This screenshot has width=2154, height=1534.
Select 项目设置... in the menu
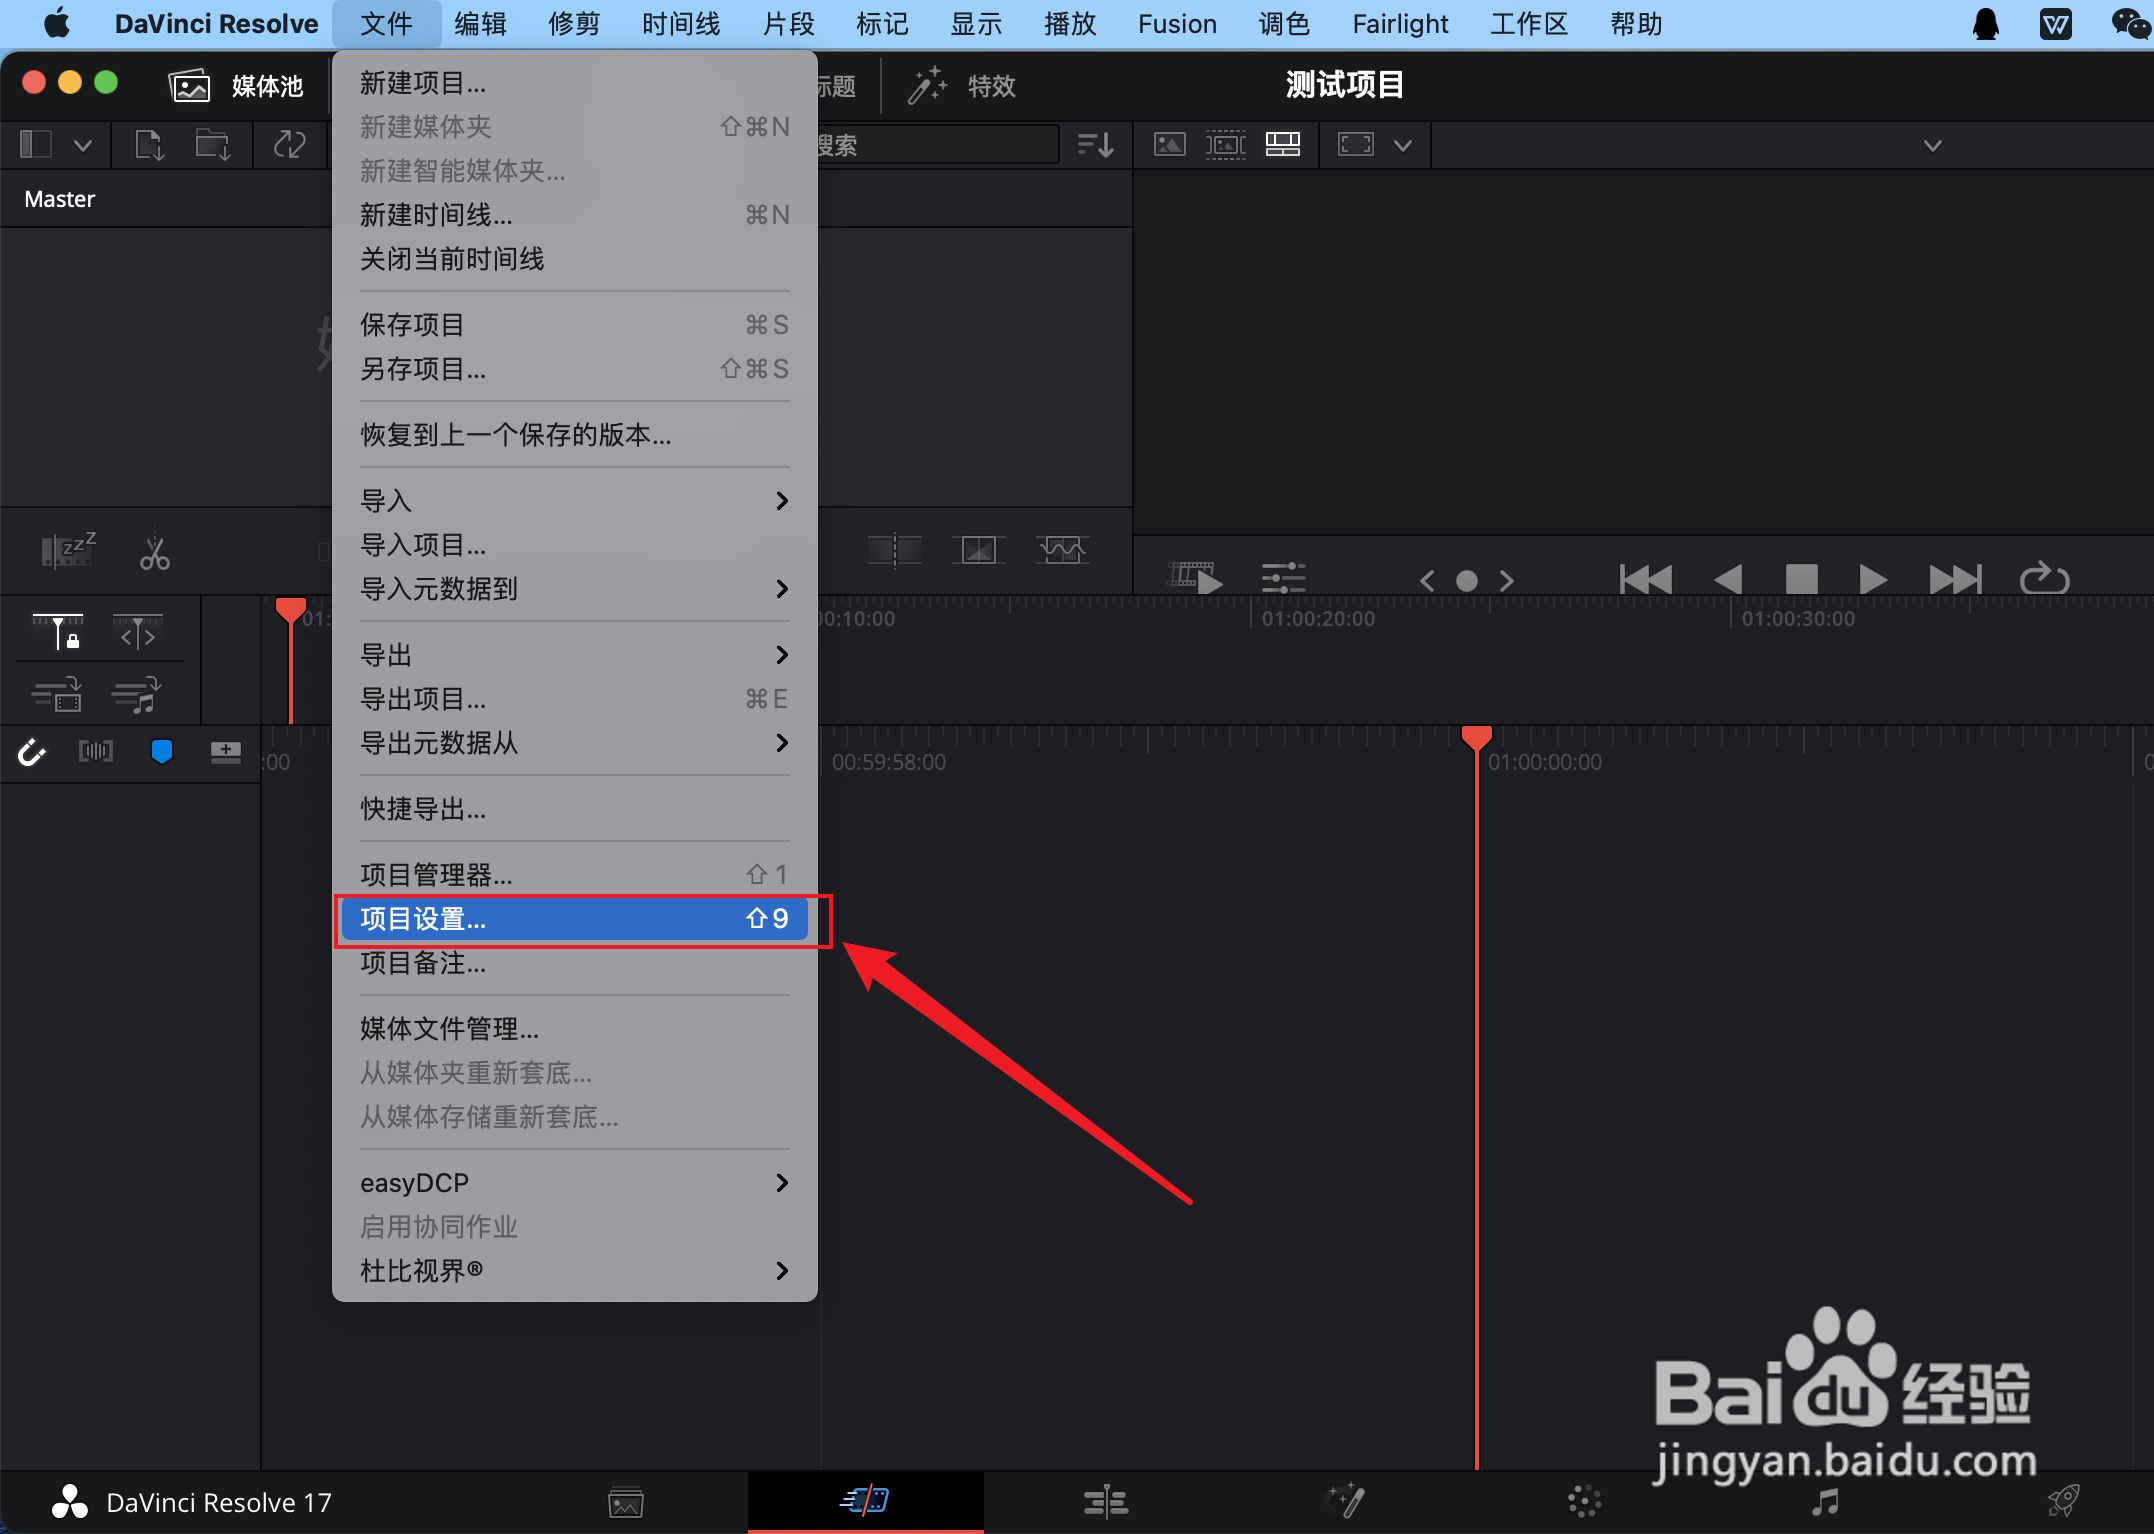pyautogui.click(x=574, y=918)
